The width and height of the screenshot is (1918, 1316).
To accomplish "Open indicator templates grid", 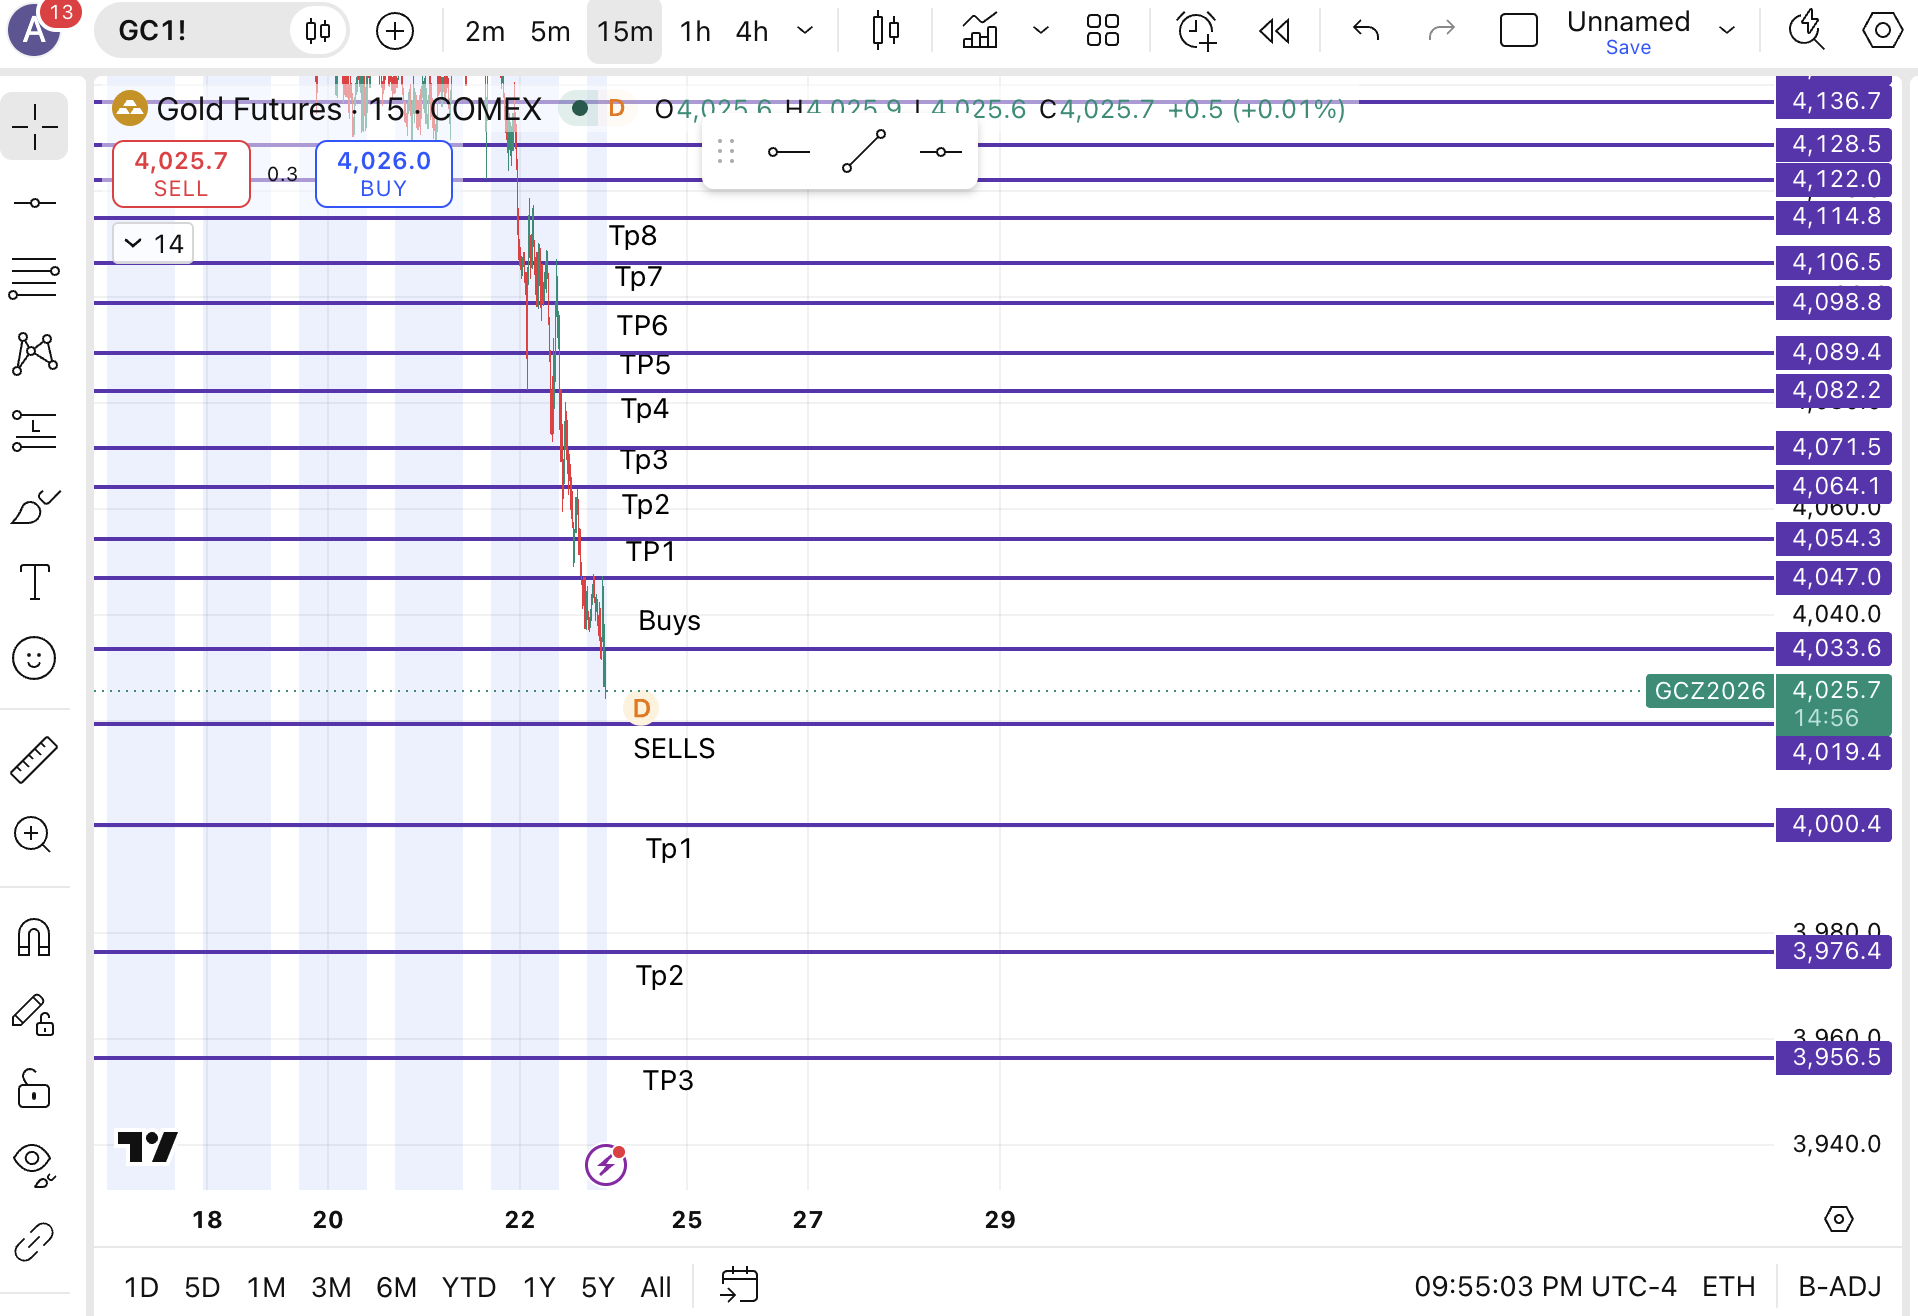I will pos(1102,31).
